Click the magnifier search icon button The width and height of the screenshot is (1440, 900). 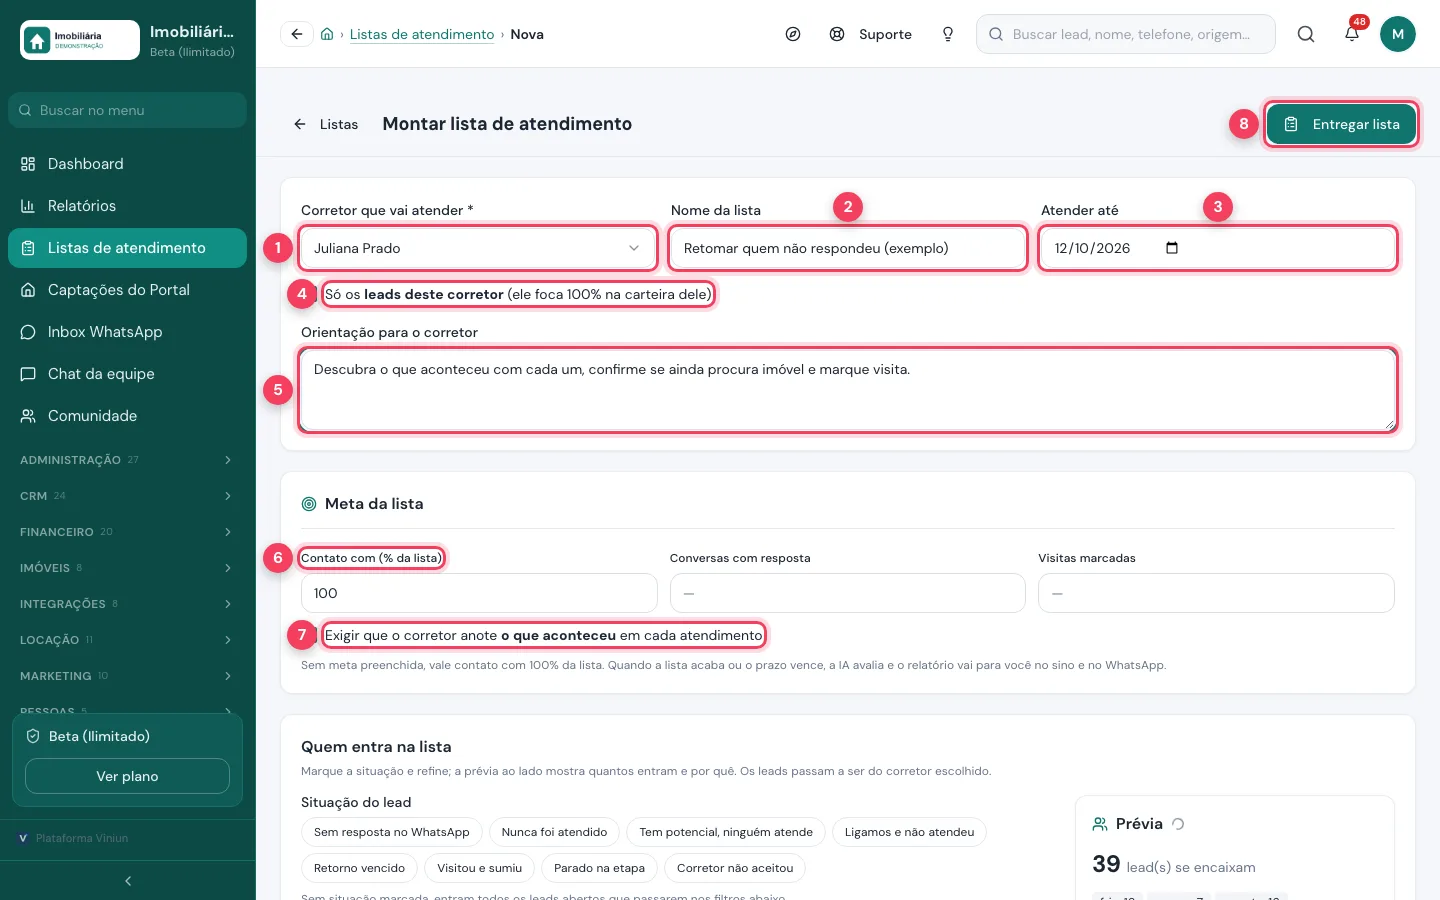(x=1306, y=34)
